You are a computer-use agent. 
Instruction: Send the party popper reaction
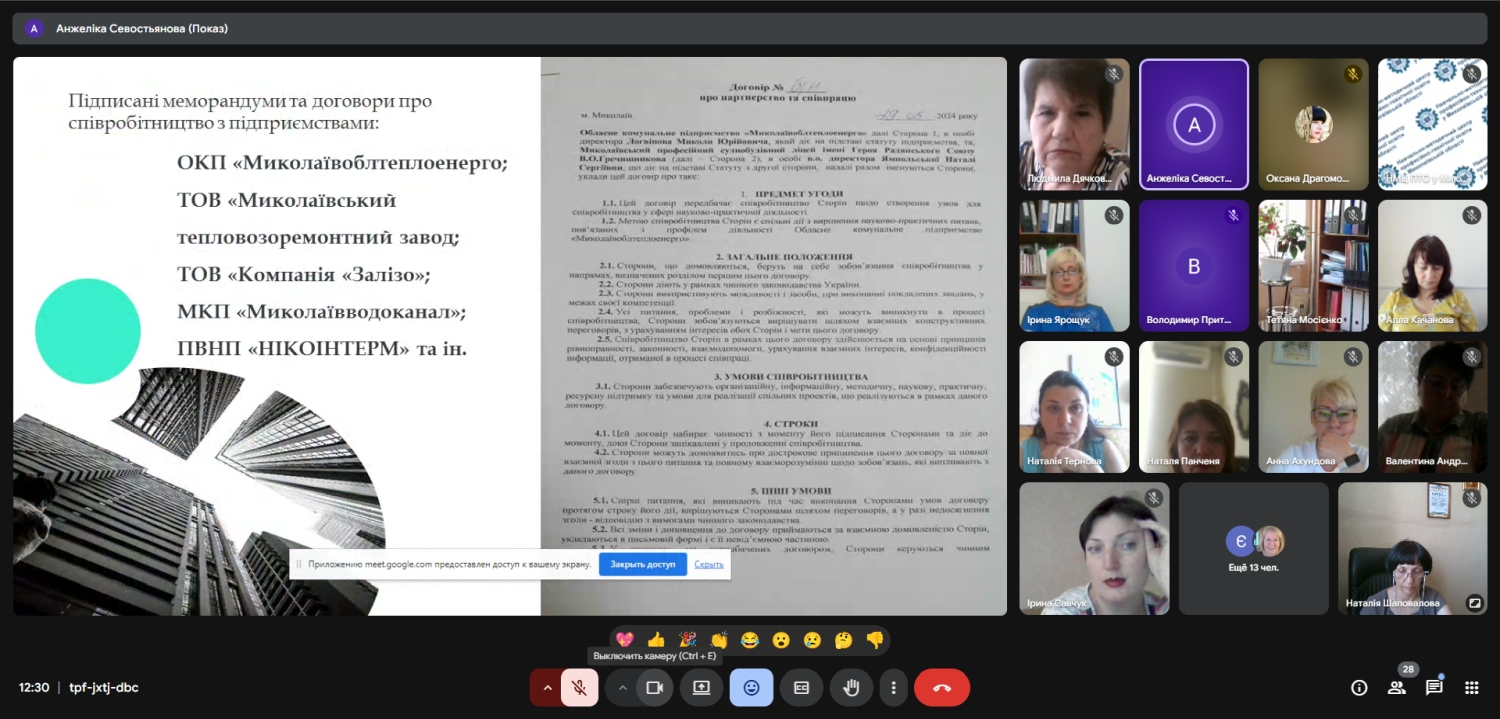tap(687, 640)
